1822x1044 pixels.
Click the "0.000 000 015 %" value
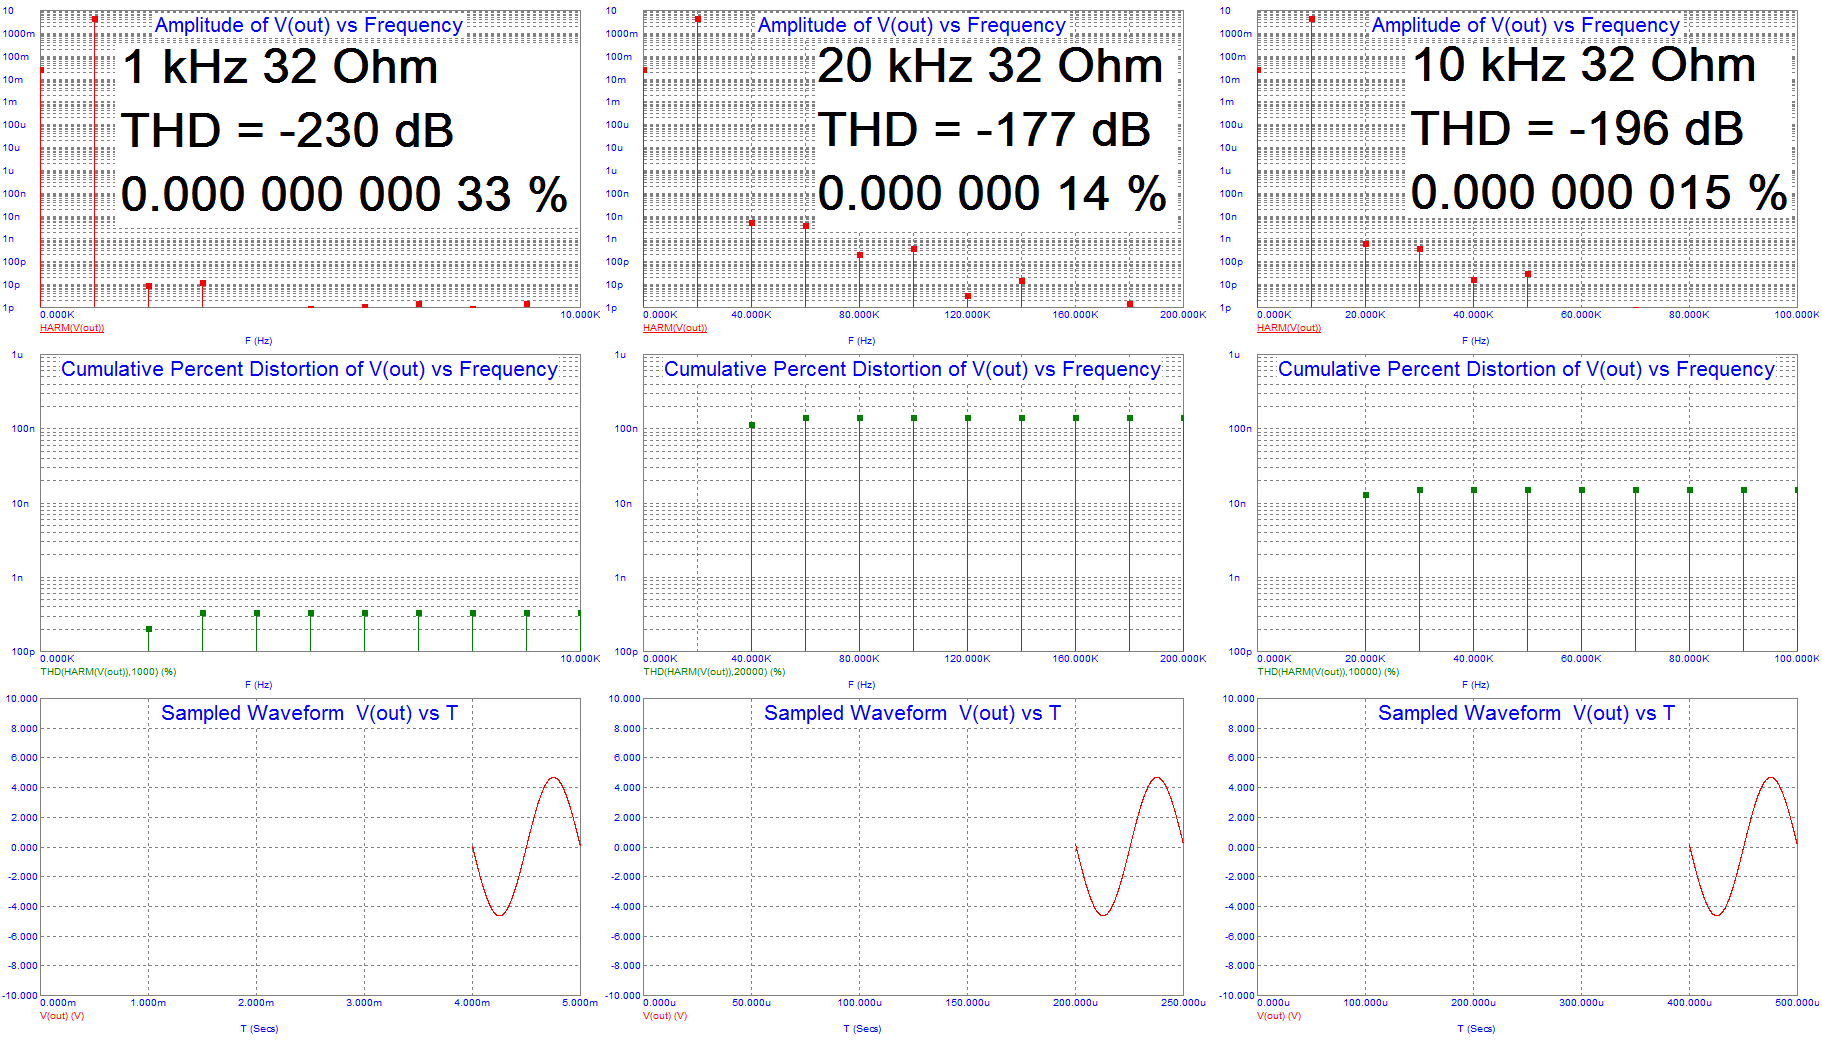click(1599, 192)
